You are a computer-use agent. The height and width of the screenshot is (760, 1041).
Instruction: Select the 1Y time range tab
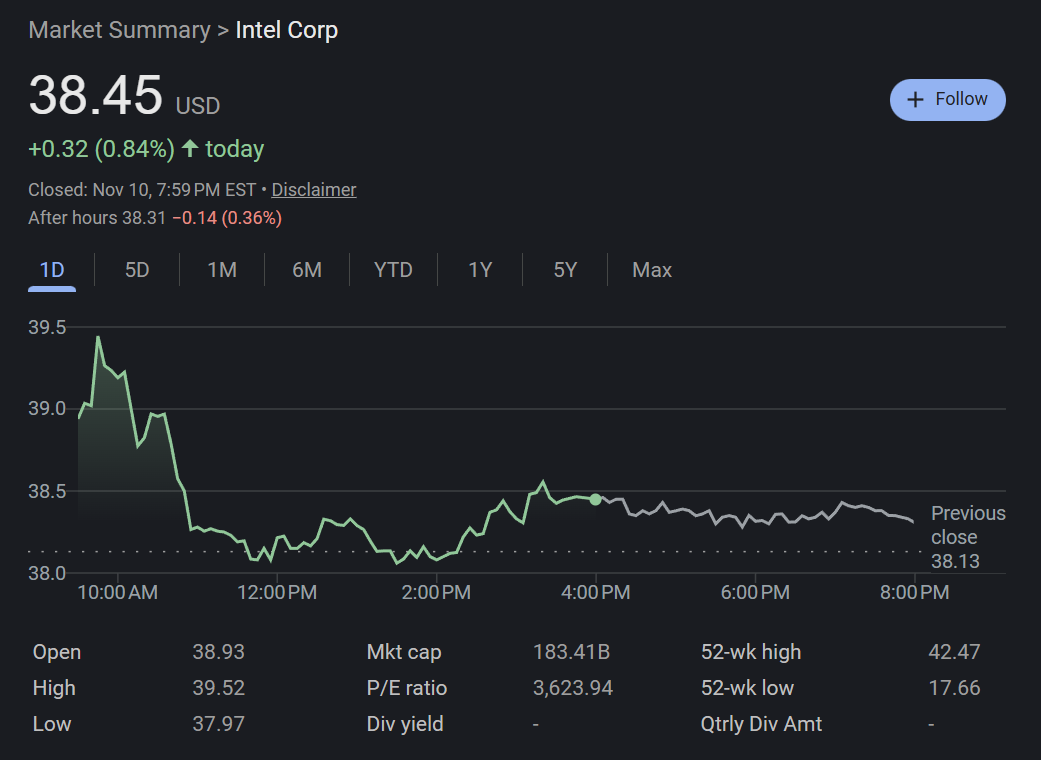[480, 270]
